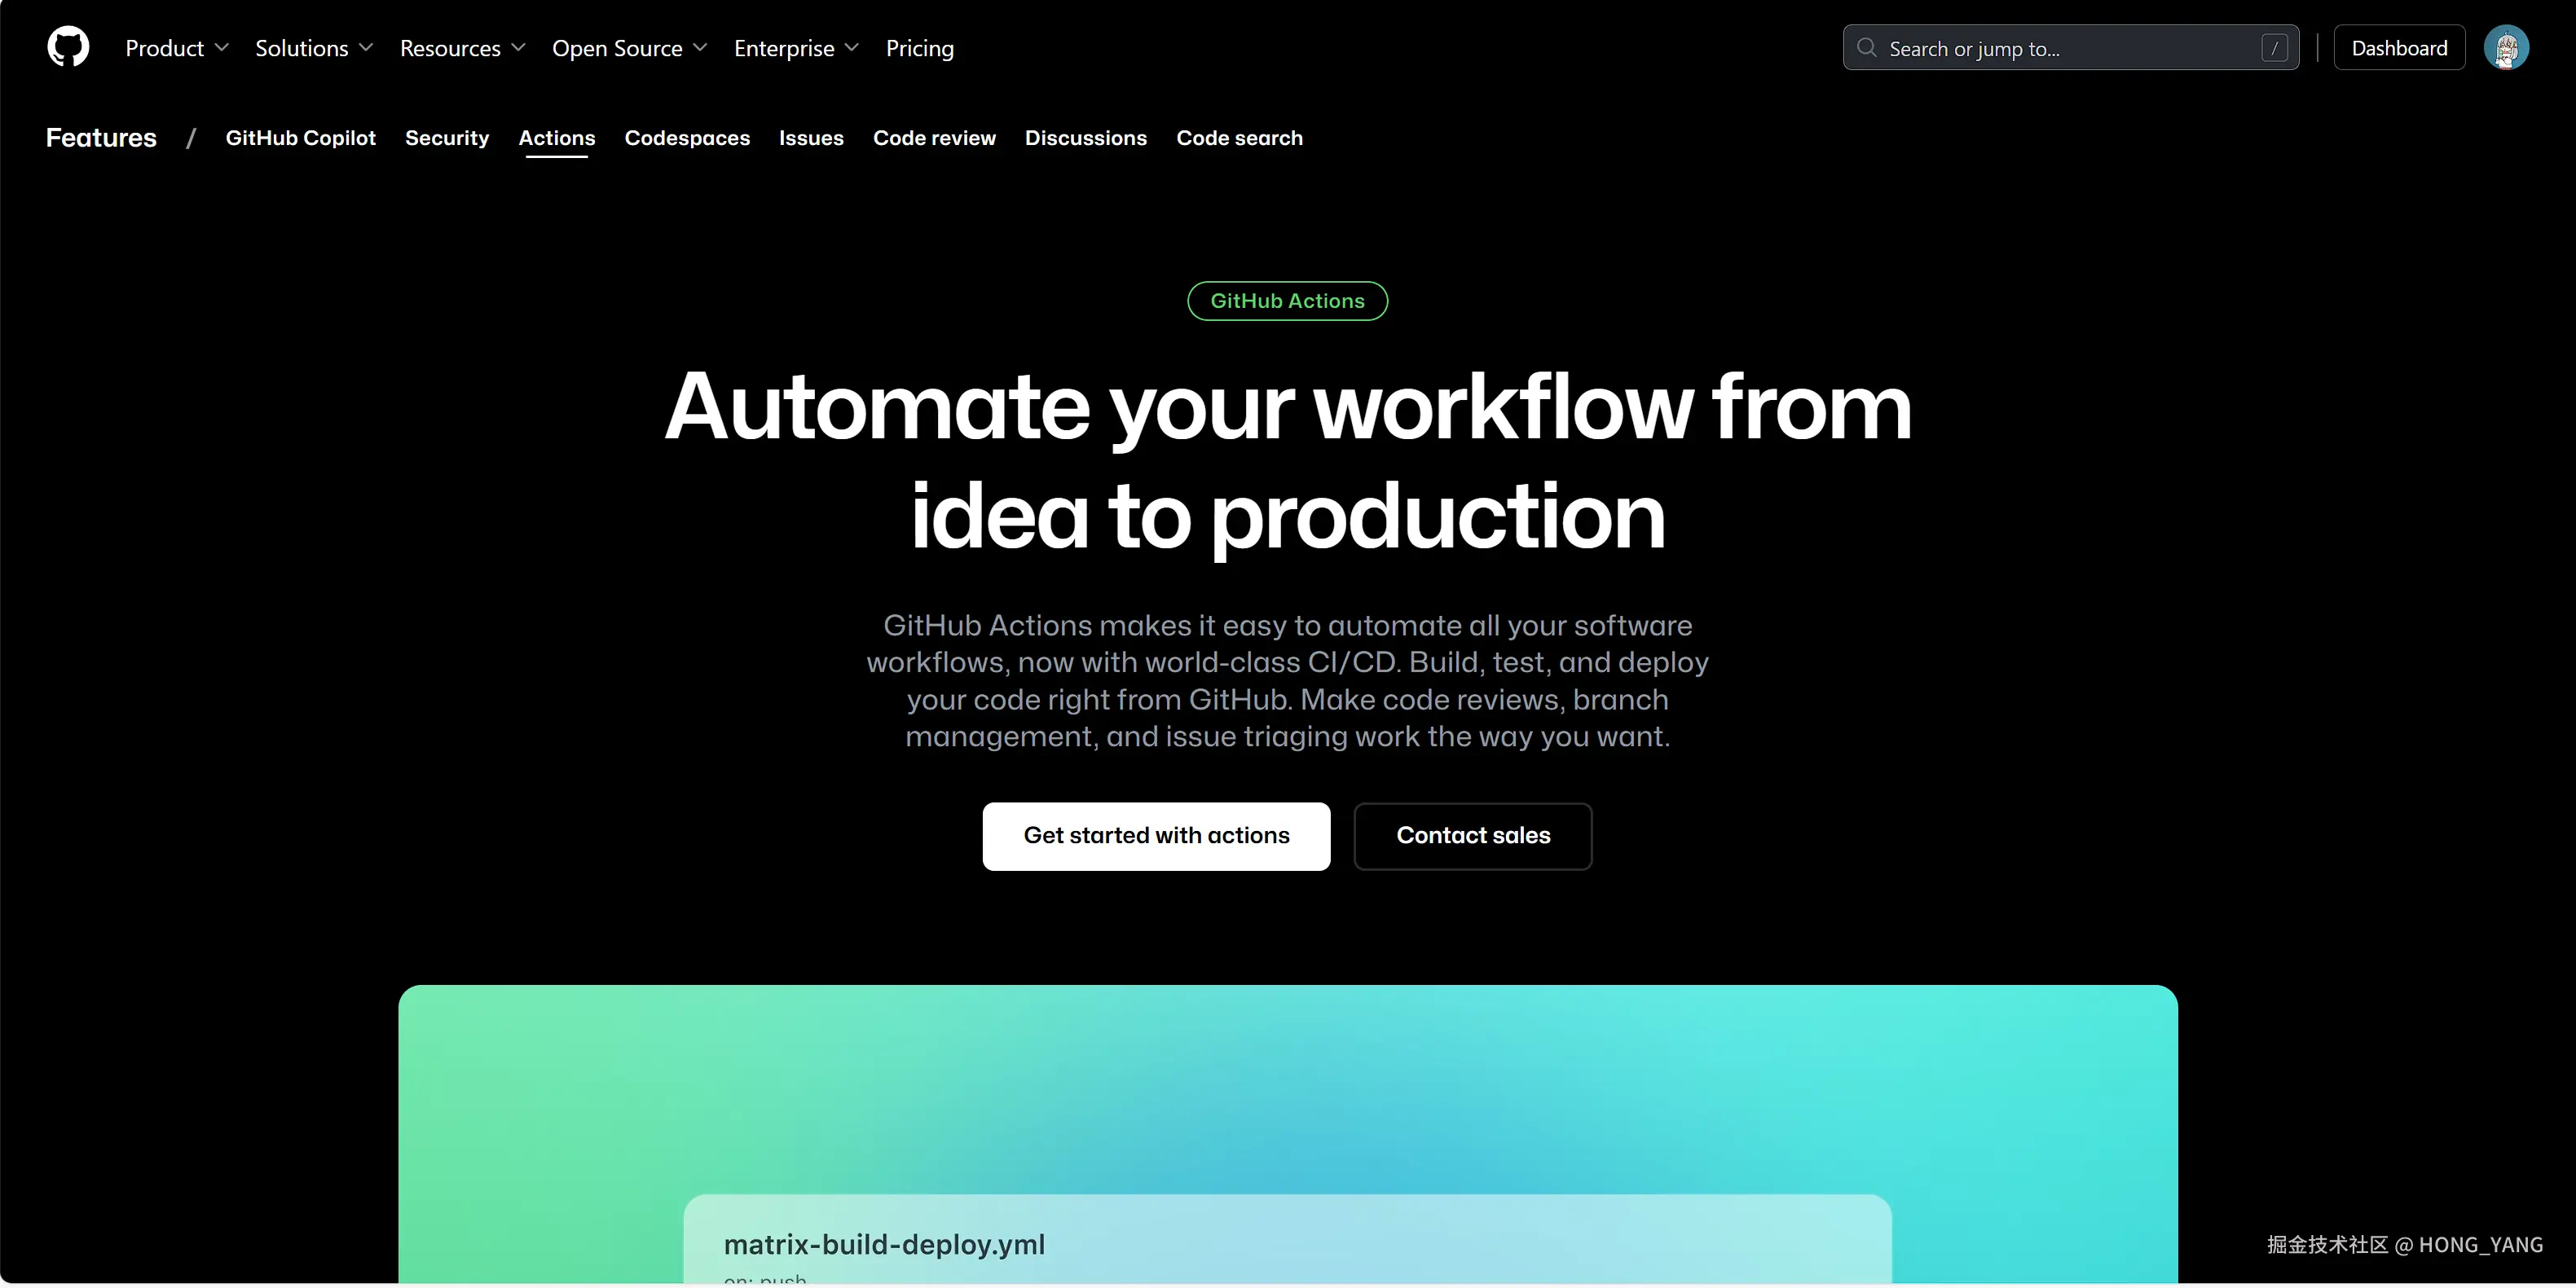The image size is (2576, 1288).
Task: Open the Resources dropdown menu
Action: click(x=462, y=48)
